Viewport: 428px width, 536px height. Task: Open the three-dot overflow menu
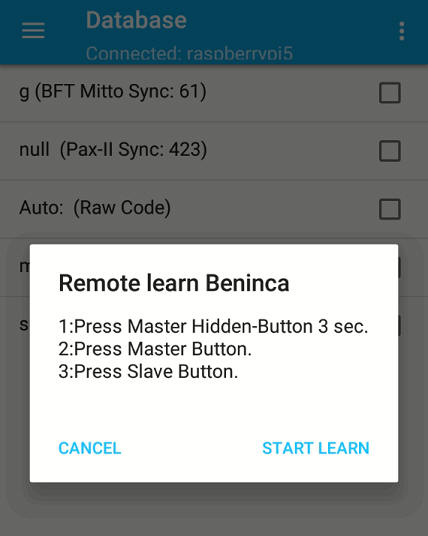coord(402,31)
